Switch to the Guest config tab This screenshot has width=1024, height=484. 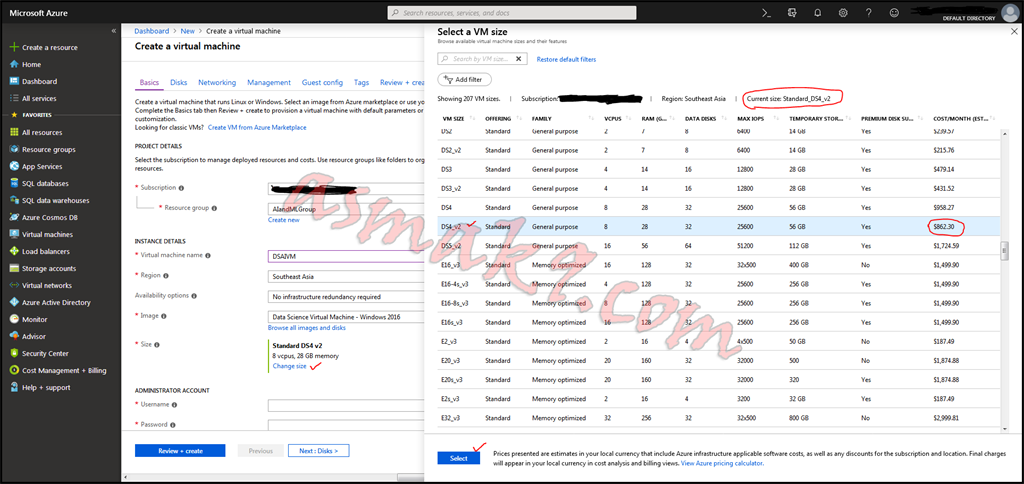322,82
